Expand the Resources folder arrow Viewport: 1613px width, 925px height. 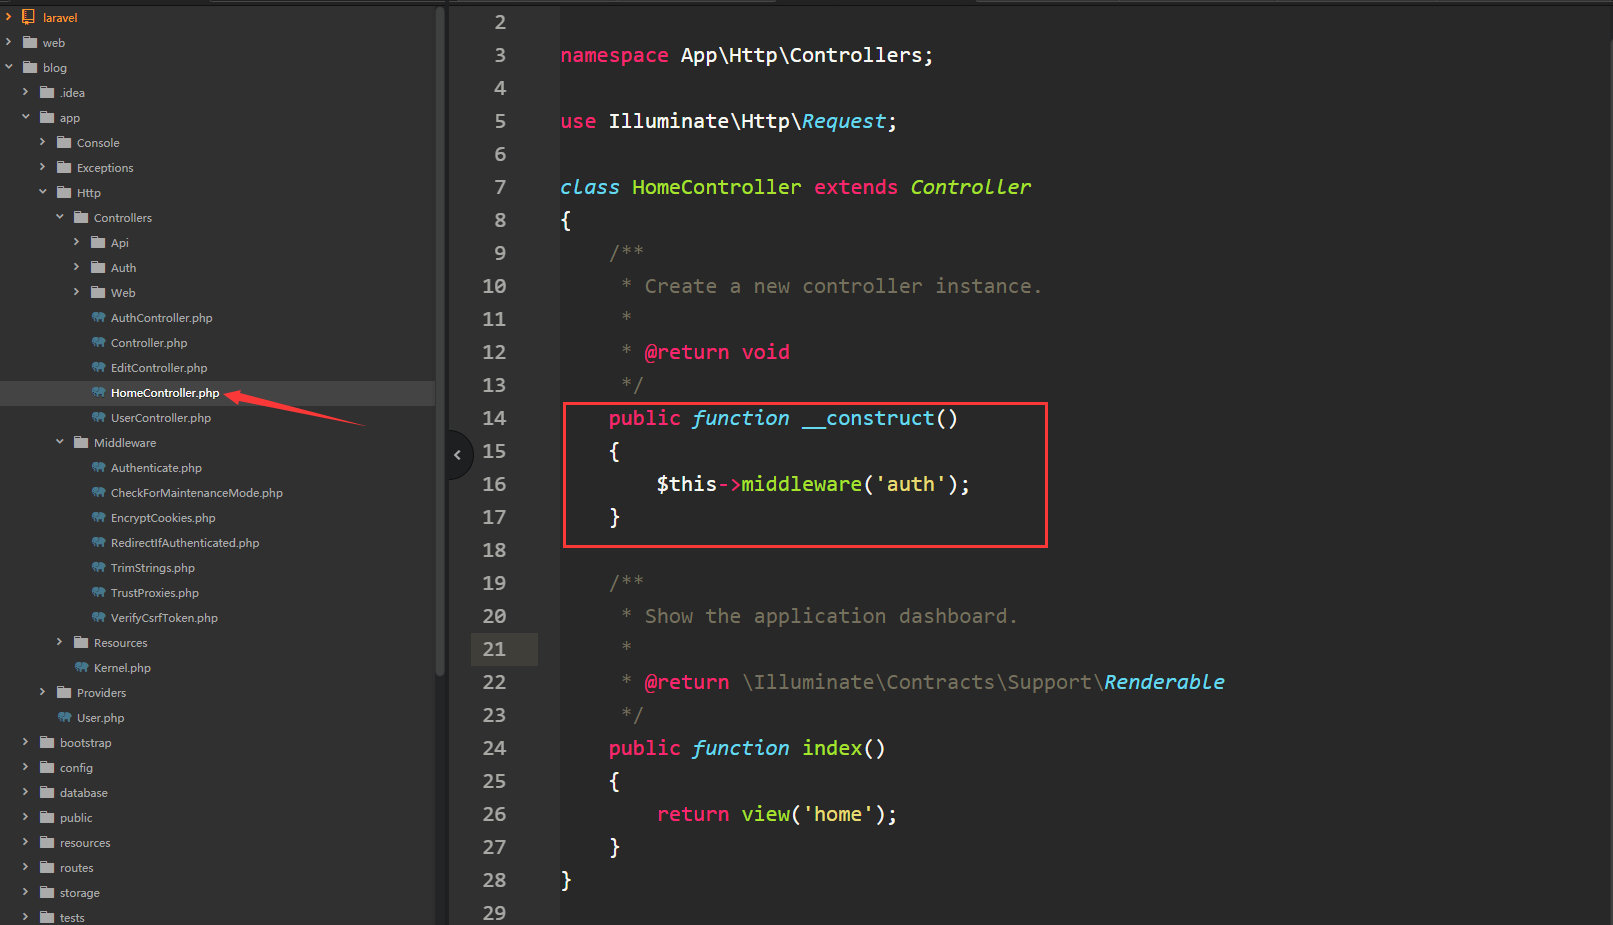tap(60, 642)
